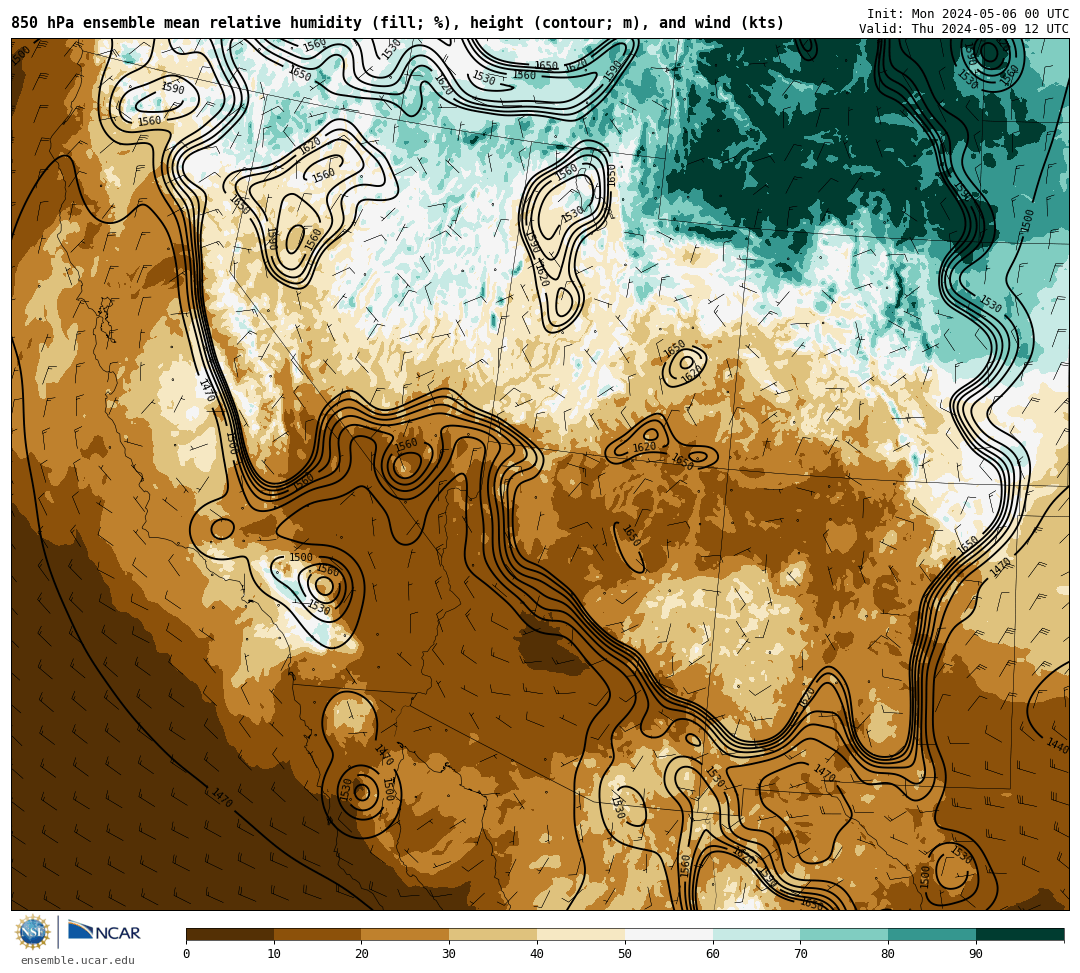Click the colorbar tick label '60'

click(x=713, y=954)
